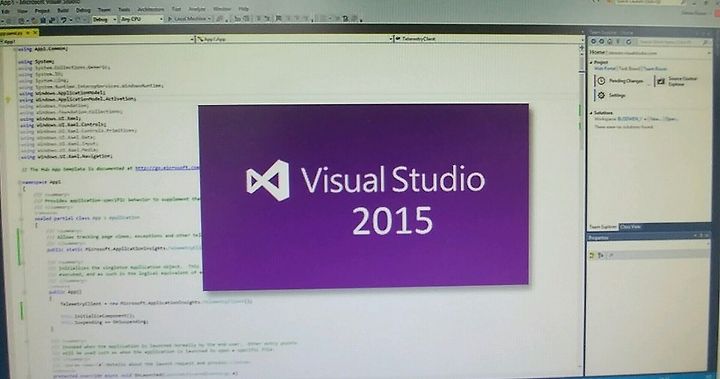Click the Settings gear icon
Image resolution: width=720 pixels, height=379 pixels.
601,95
